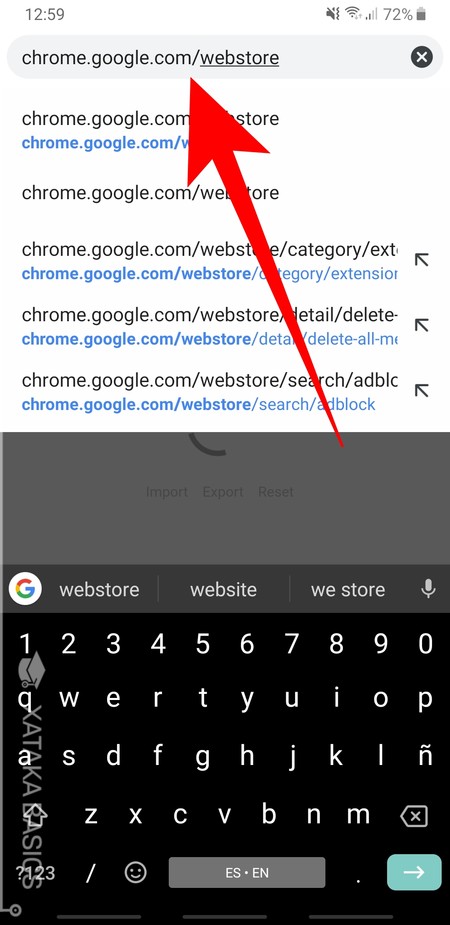
Task: Clear the URL with the X icon
Action: point(421,57)
